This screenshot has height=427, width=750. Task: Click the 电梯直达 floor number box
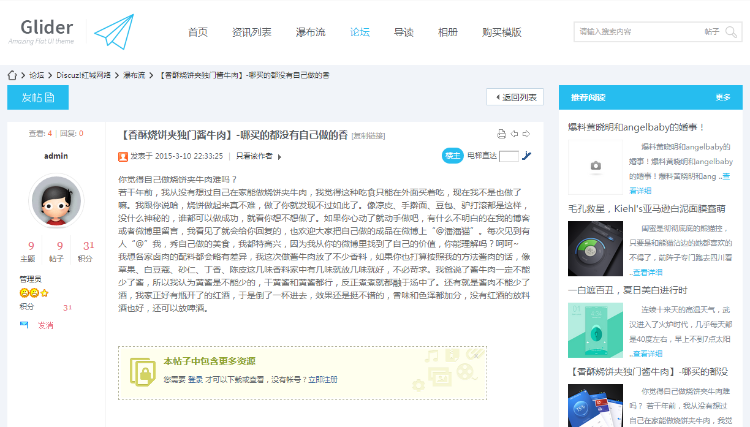pos(509,156)
